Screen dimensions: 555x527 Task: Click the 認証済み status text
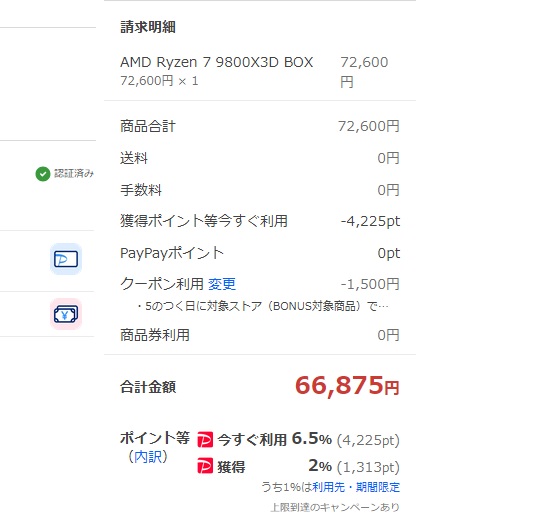click(74, 173)
